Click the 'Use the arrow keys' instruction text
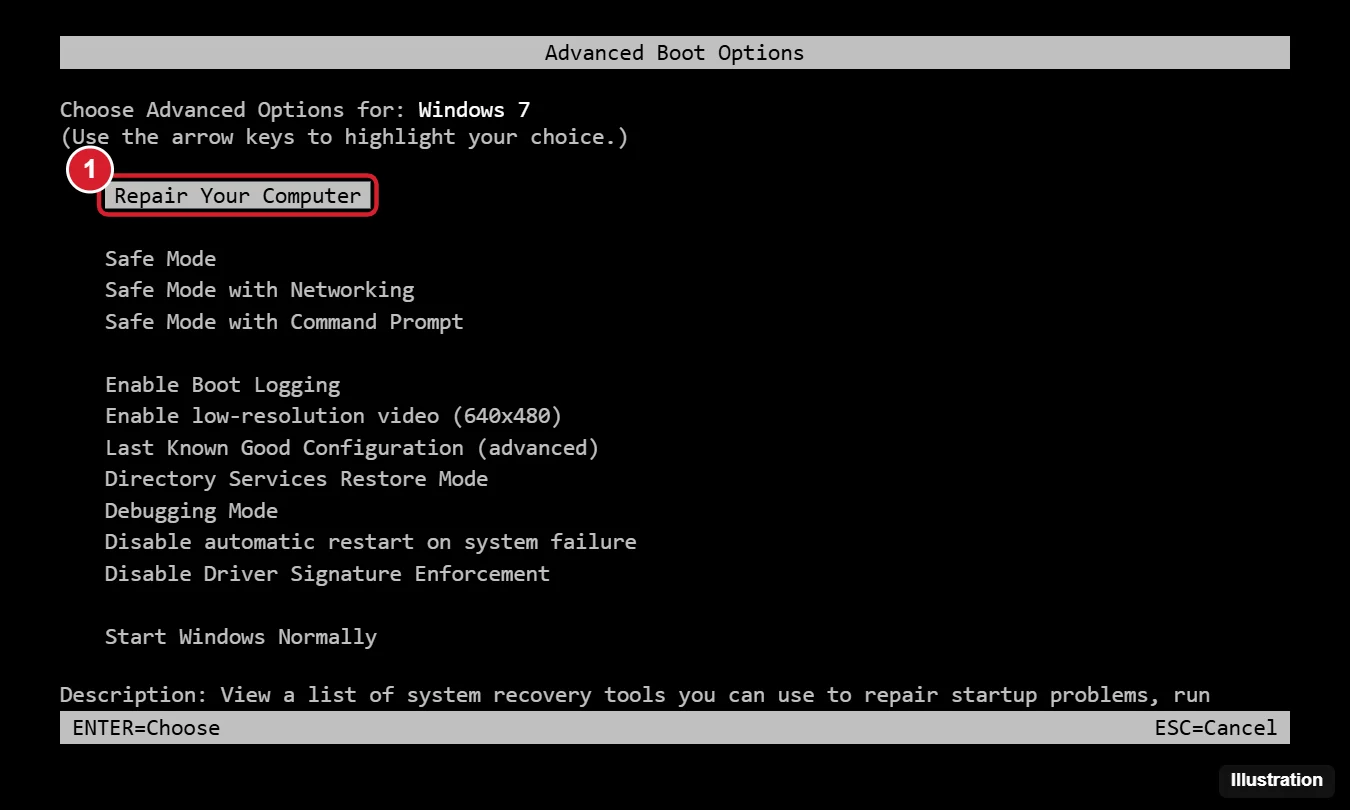Viewport: 1350px width, 810px height. (x=344, y=137)
